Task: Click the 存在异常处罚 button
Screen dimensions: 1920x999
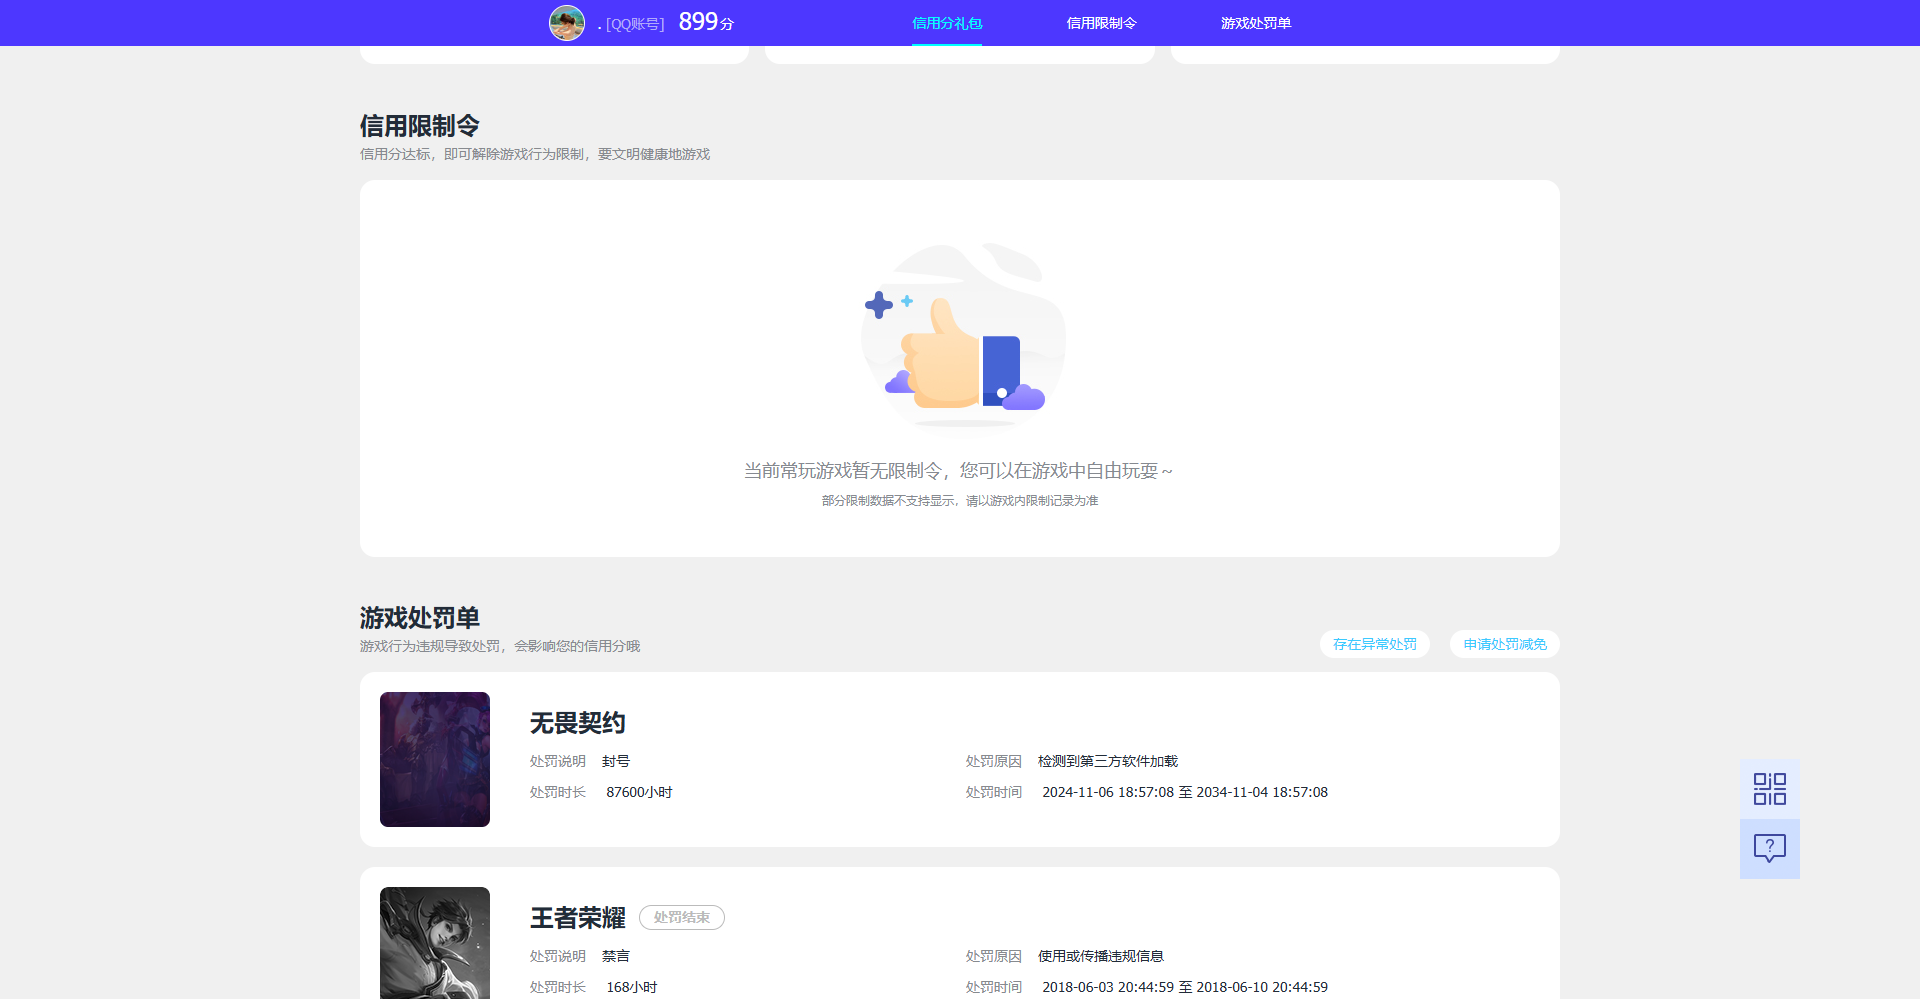Action: [x=1374, y=644]
